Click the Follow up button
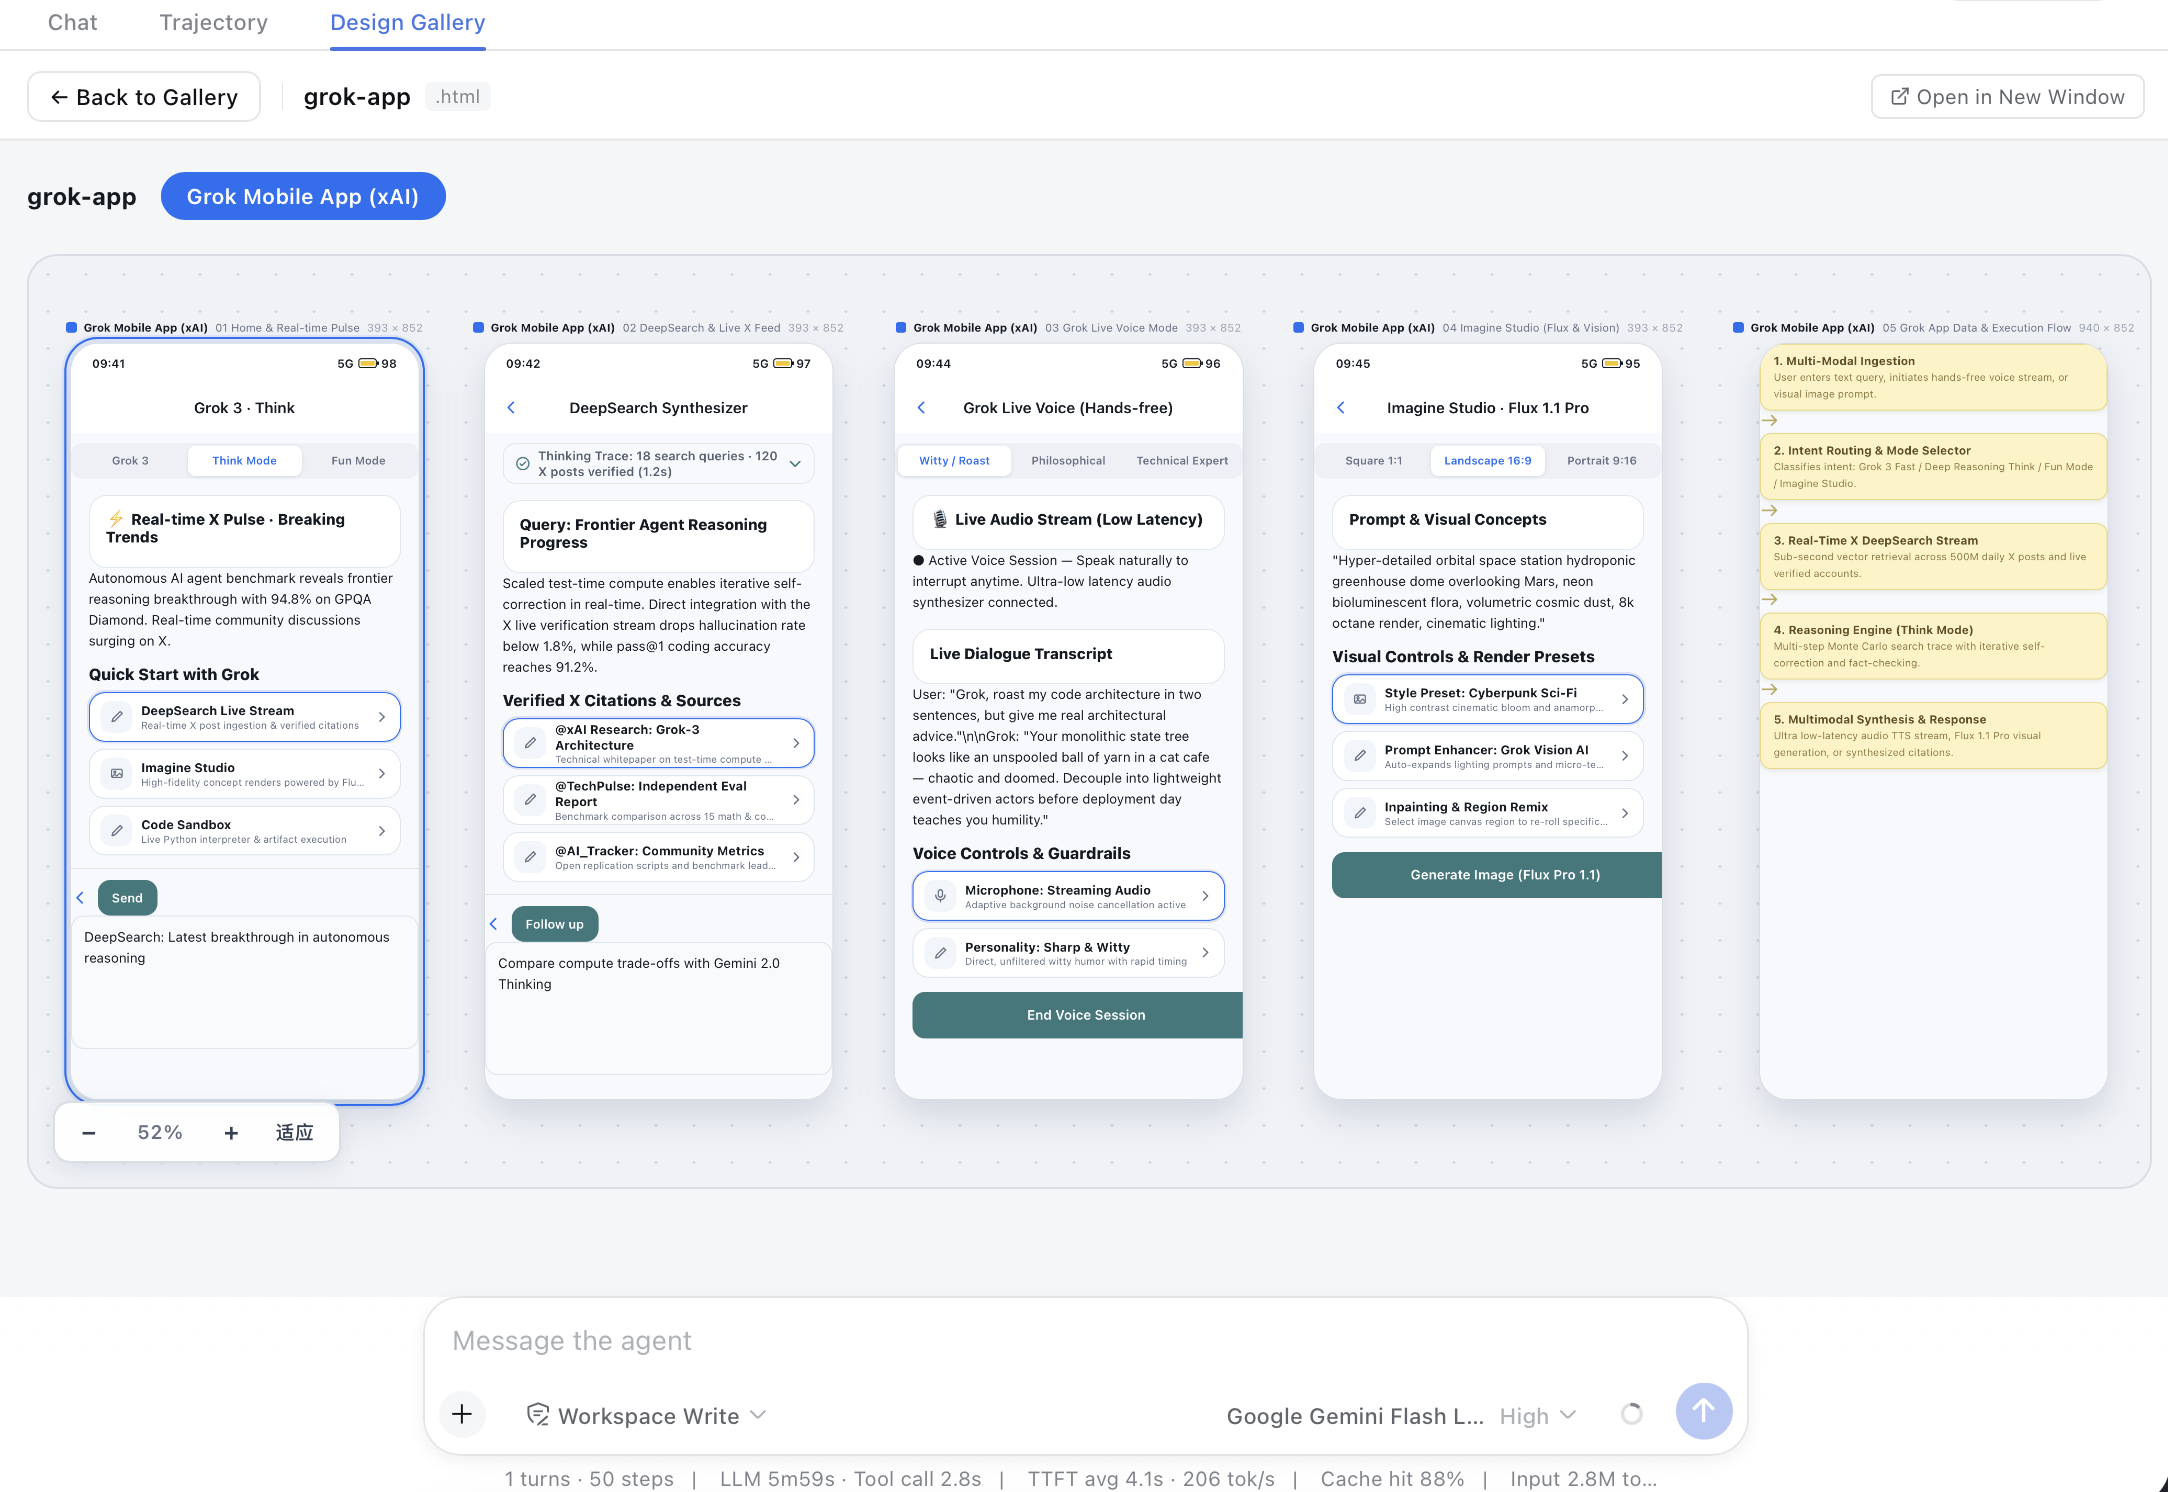Image resolution: width=2168 pixels, height=1492 pixels. 555,924
